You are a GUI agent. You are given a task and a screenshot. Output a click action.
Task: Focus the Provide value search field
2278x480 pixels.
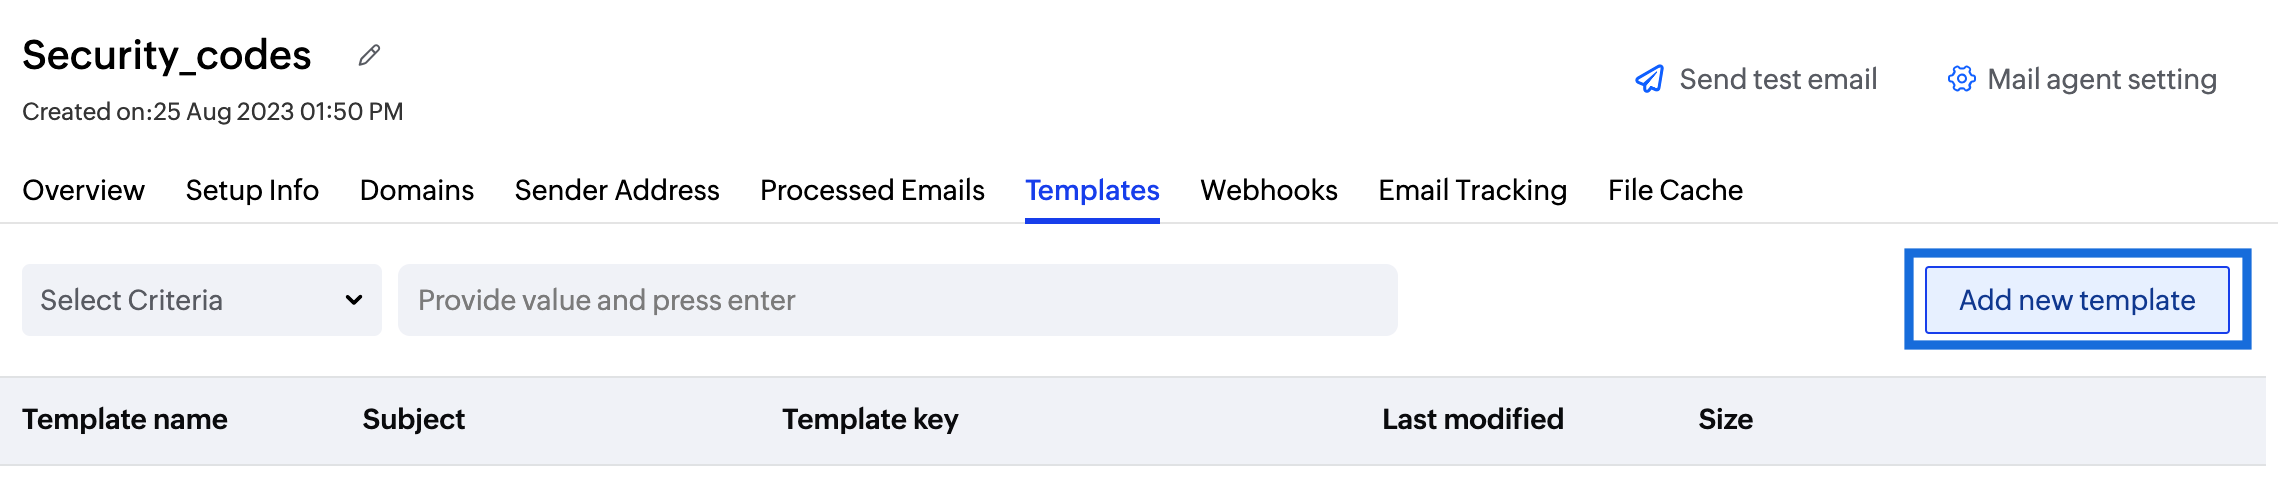[x=897, y=300]
